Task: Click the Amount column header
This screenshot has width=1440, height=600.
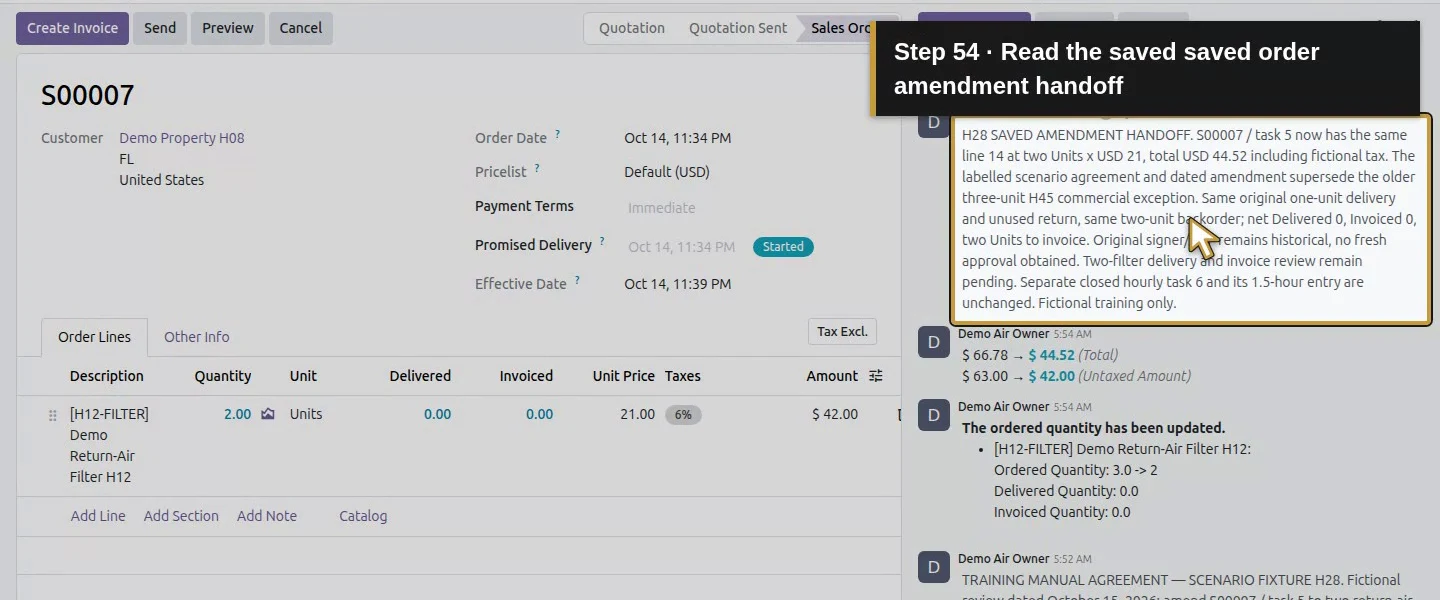Action: pos(832,376)
